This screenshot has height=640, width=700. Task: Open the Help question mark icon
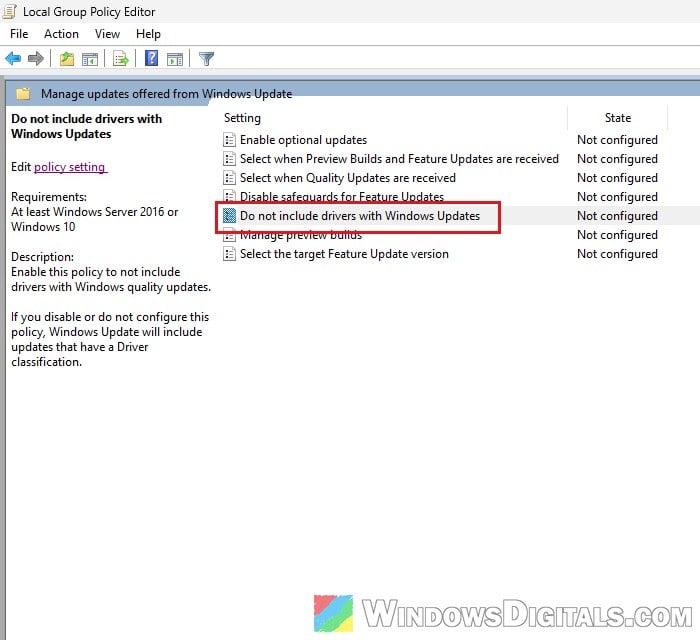(x=151, y=58)
